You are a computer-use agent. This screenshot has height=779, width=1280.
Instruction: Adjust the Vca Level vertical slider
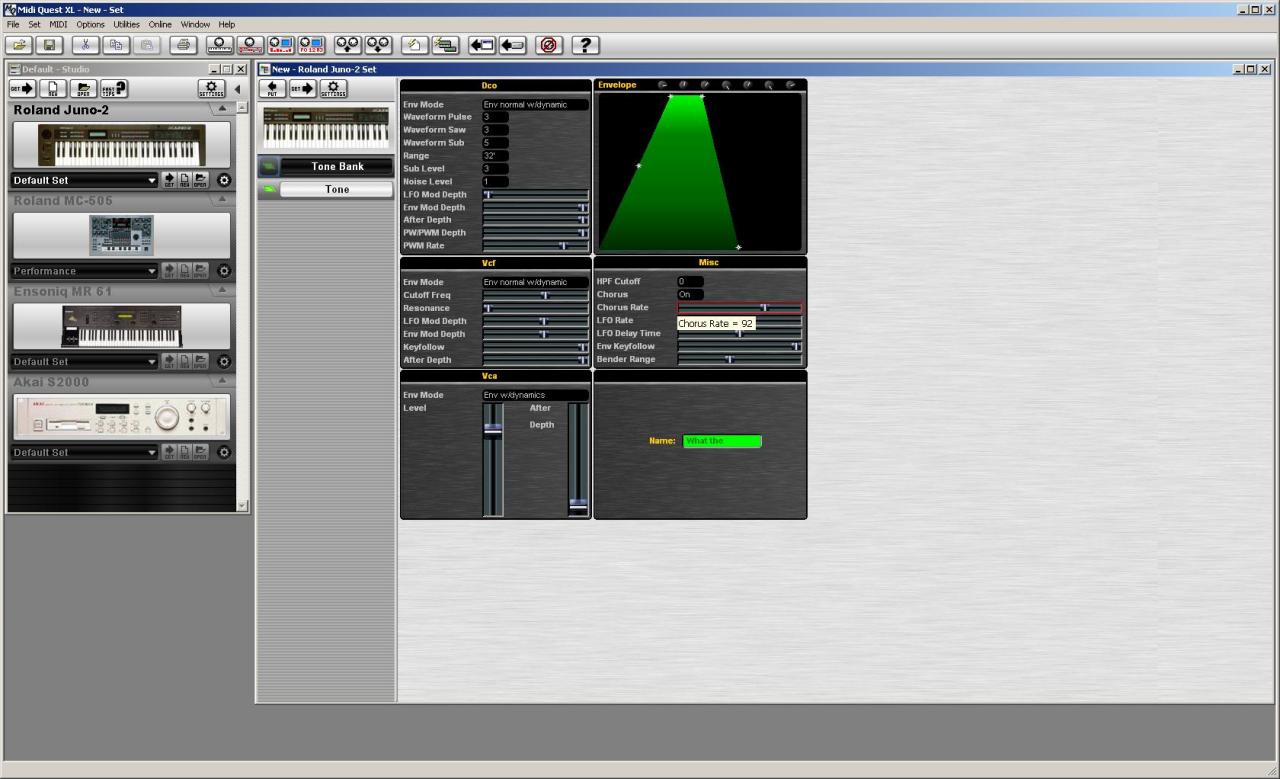[493, 459]
